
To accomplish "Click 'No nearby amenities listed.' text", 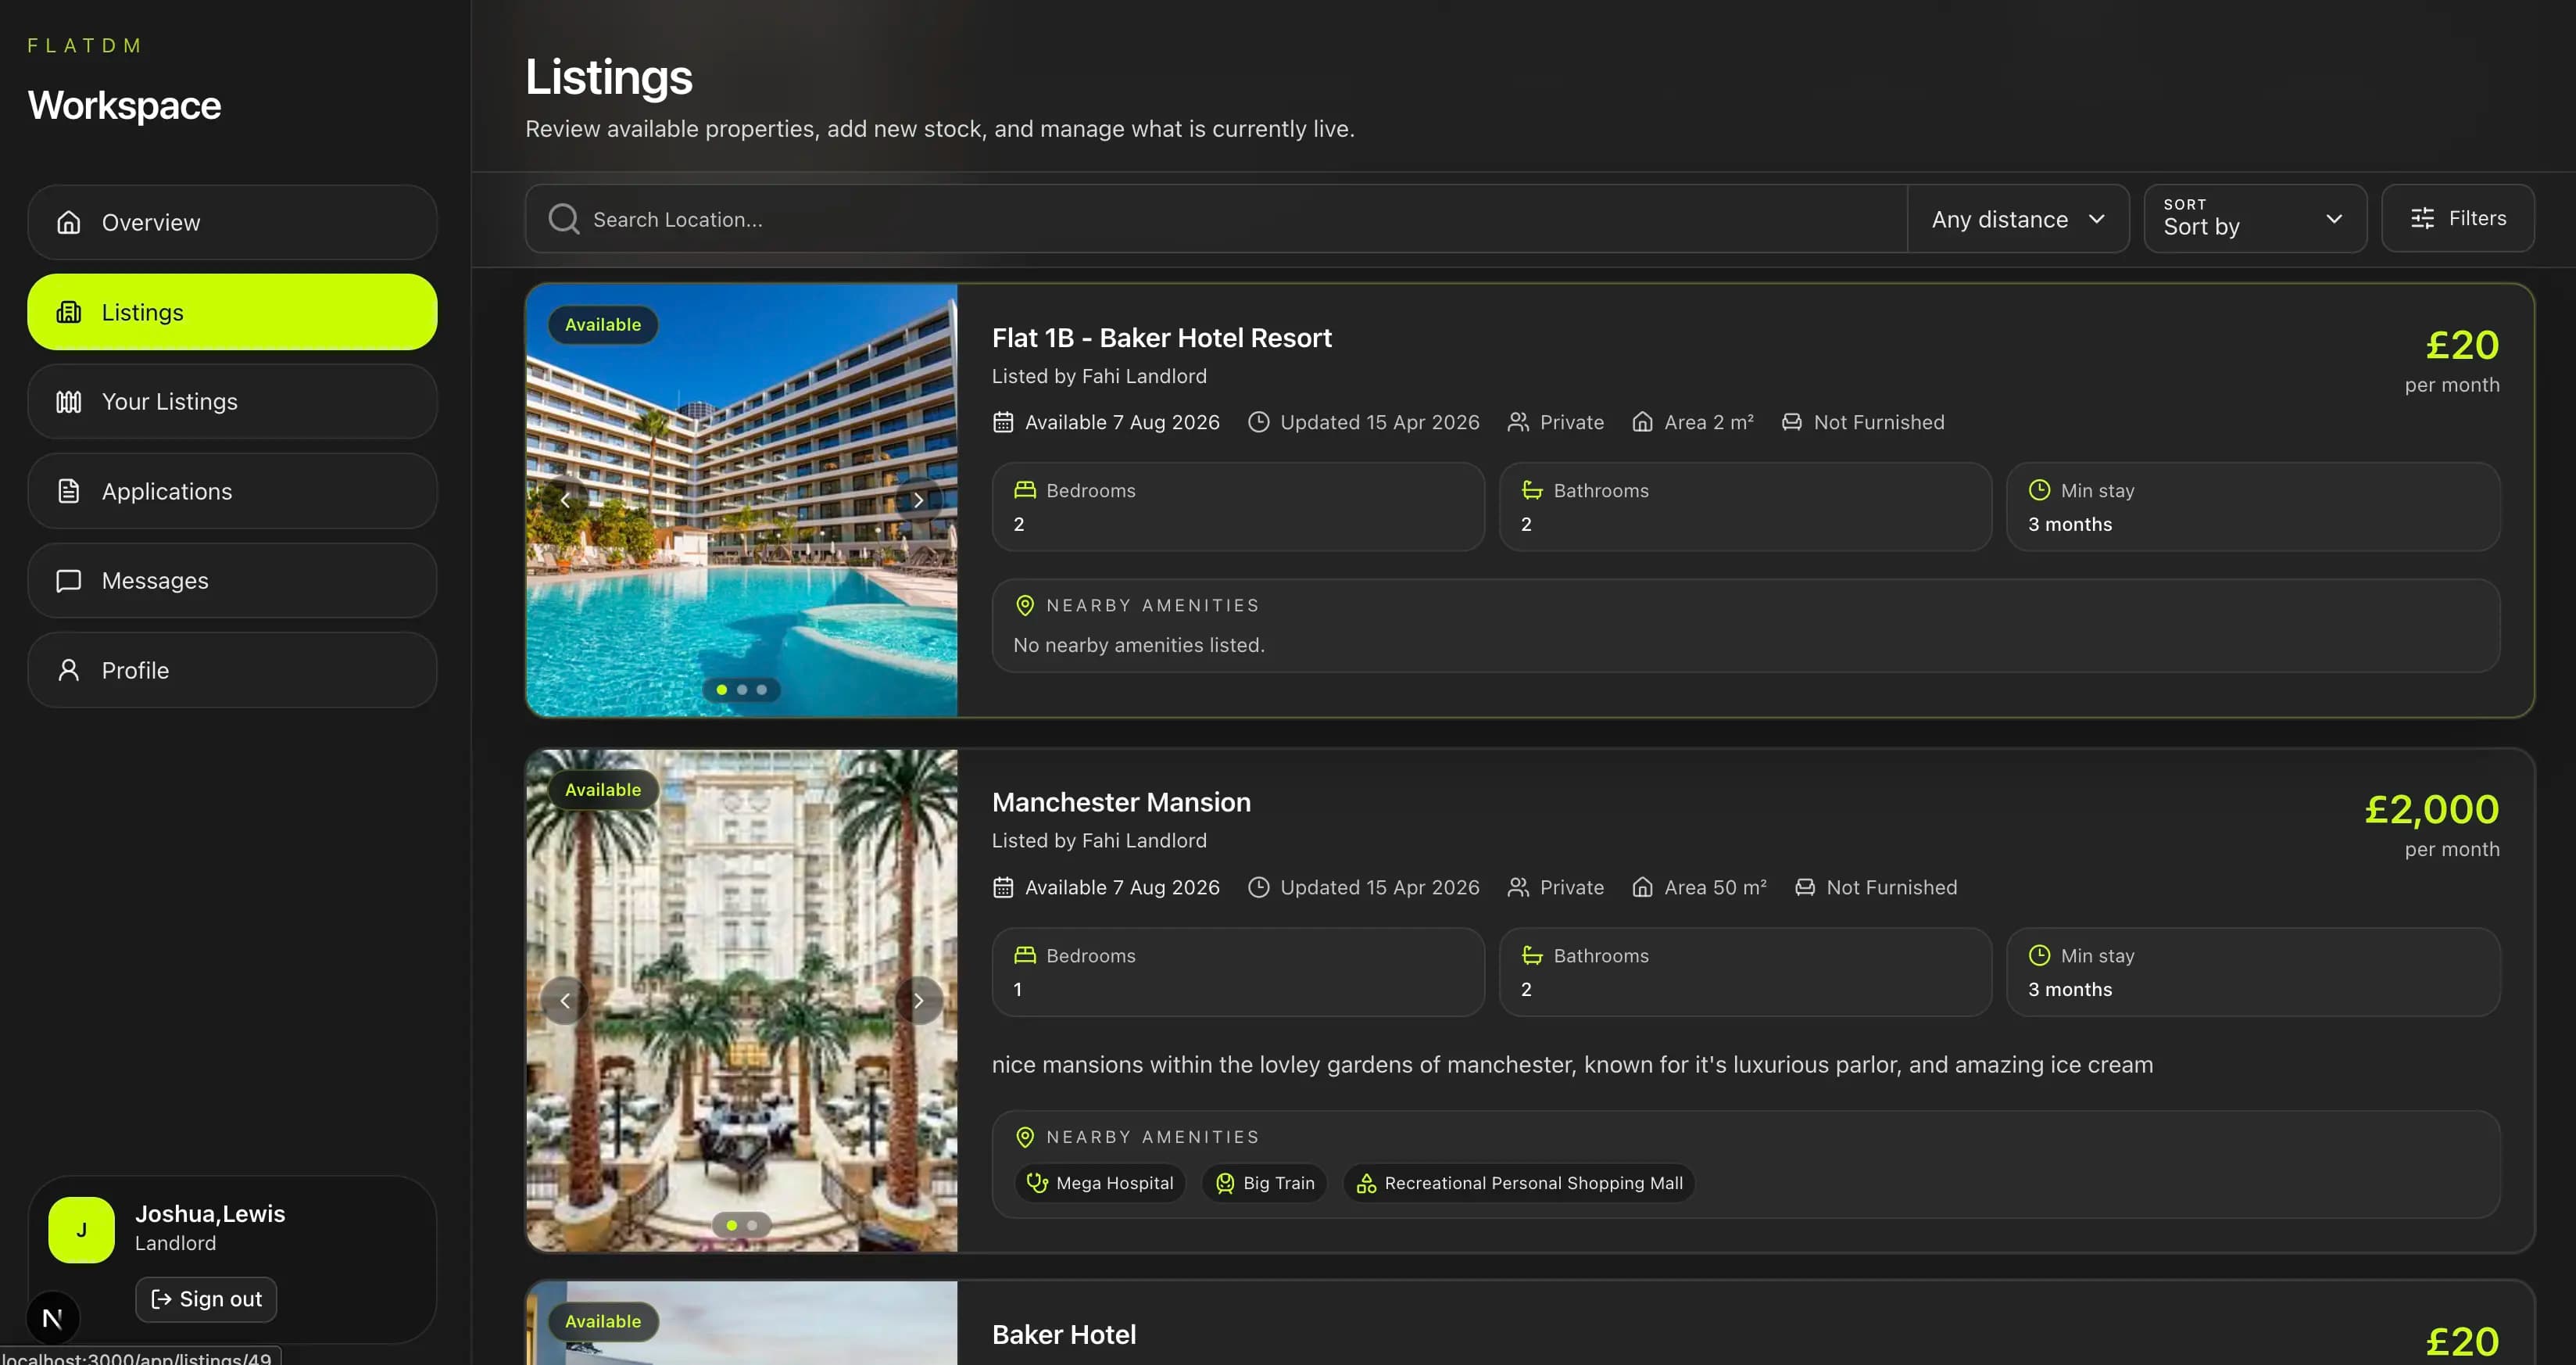I will pos(1139,645).
